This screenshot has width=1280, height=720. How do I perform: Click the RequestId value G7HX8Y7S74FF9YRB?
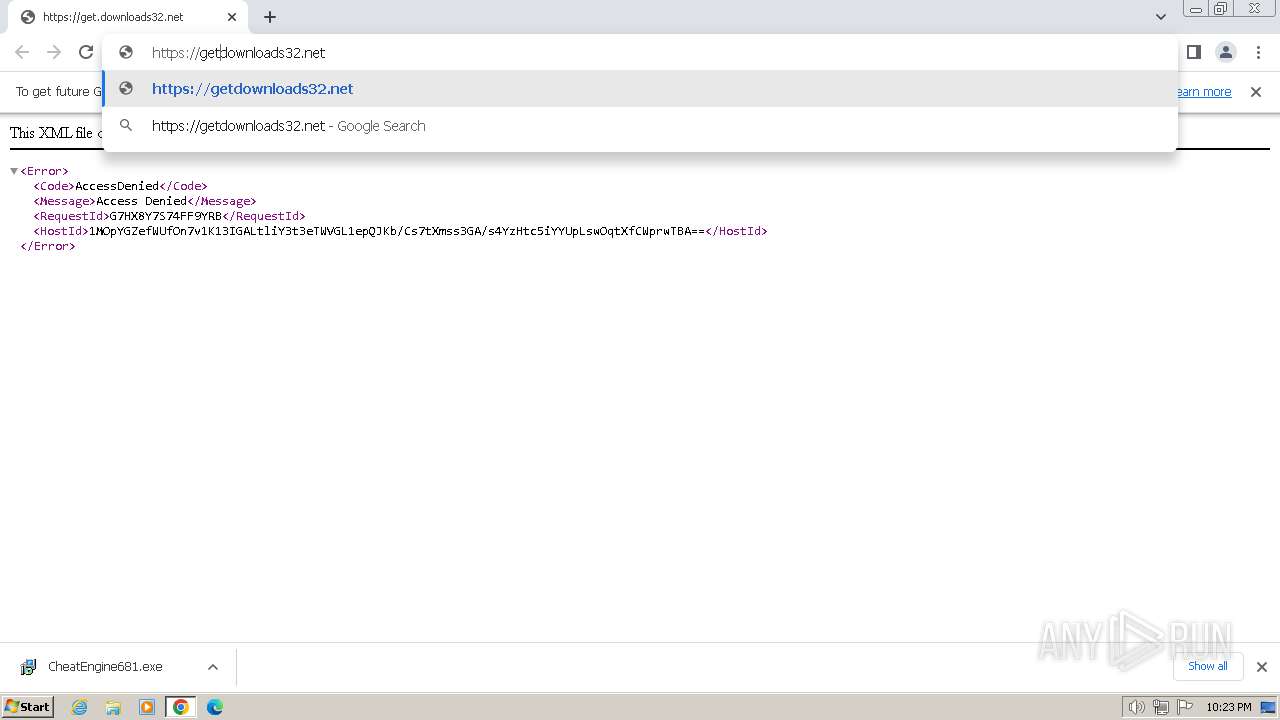pos(166,216)
